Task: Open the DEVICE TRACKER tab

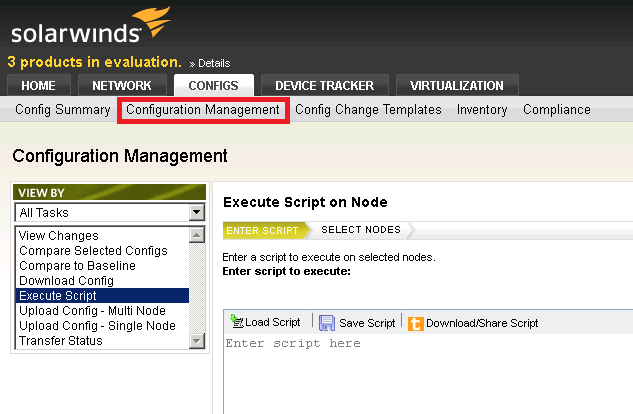Action: [325, 86]
